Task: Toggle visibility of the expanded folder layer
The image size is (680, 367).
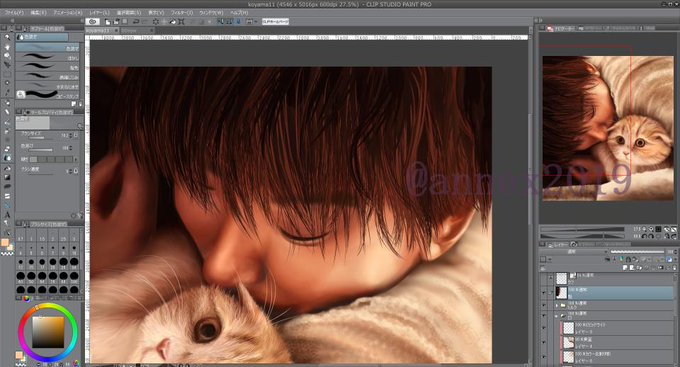Action: tap(544, 316)
